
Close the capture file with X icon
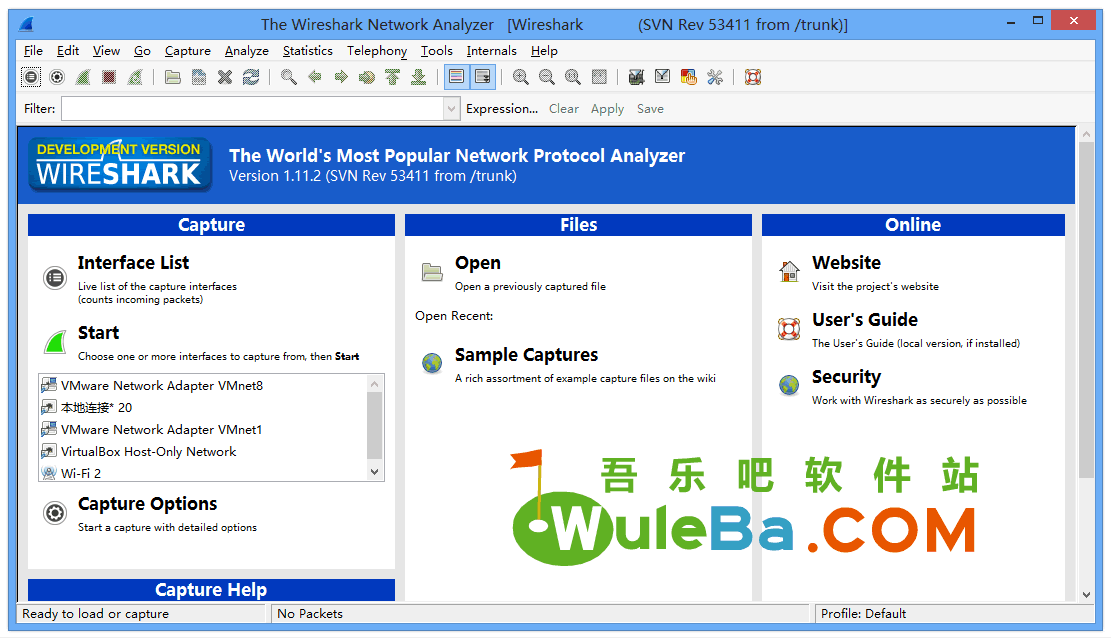tap(225, 77)
